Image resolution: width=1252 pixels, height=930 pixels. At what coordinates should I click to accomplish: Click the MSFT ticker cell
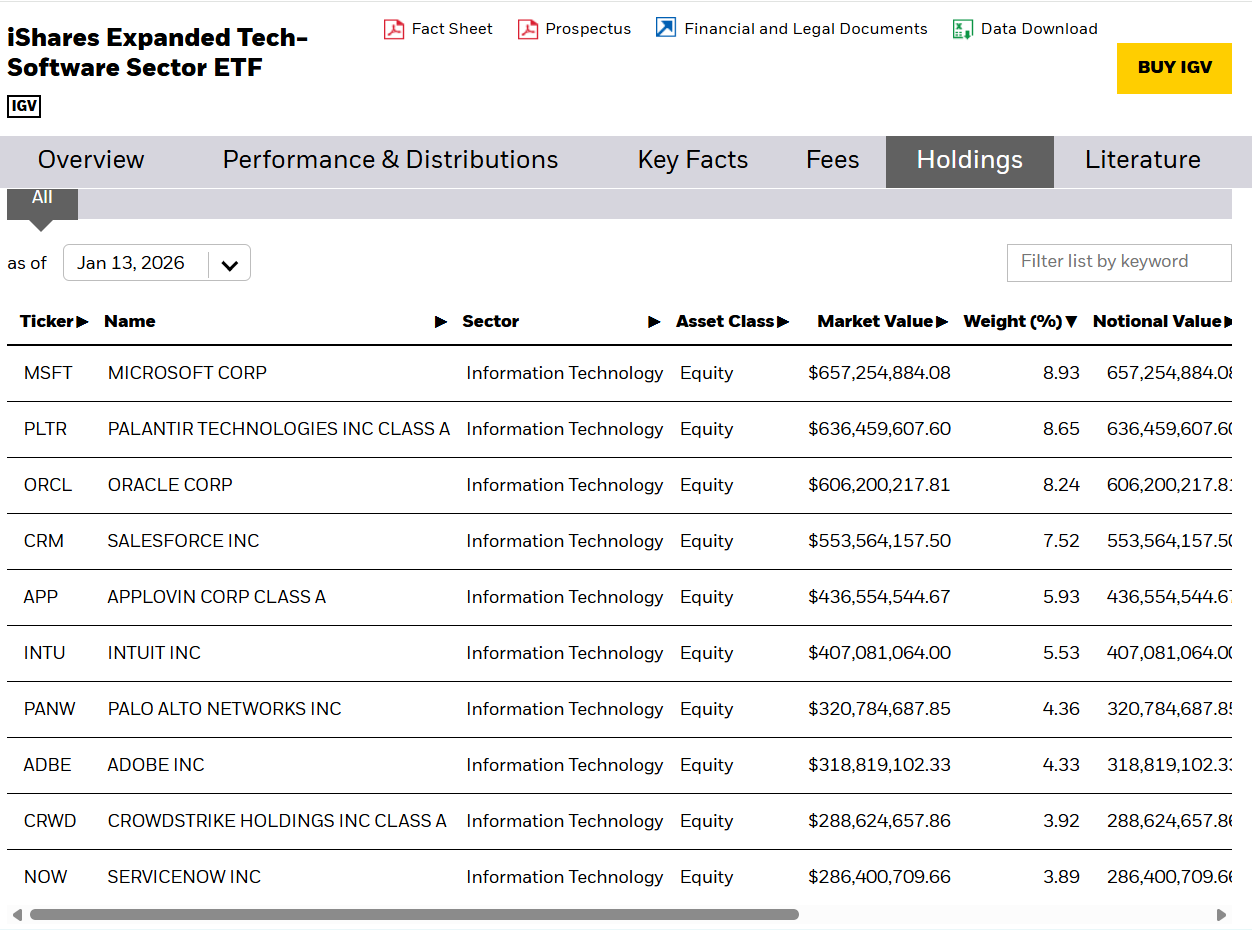(48, 373)
